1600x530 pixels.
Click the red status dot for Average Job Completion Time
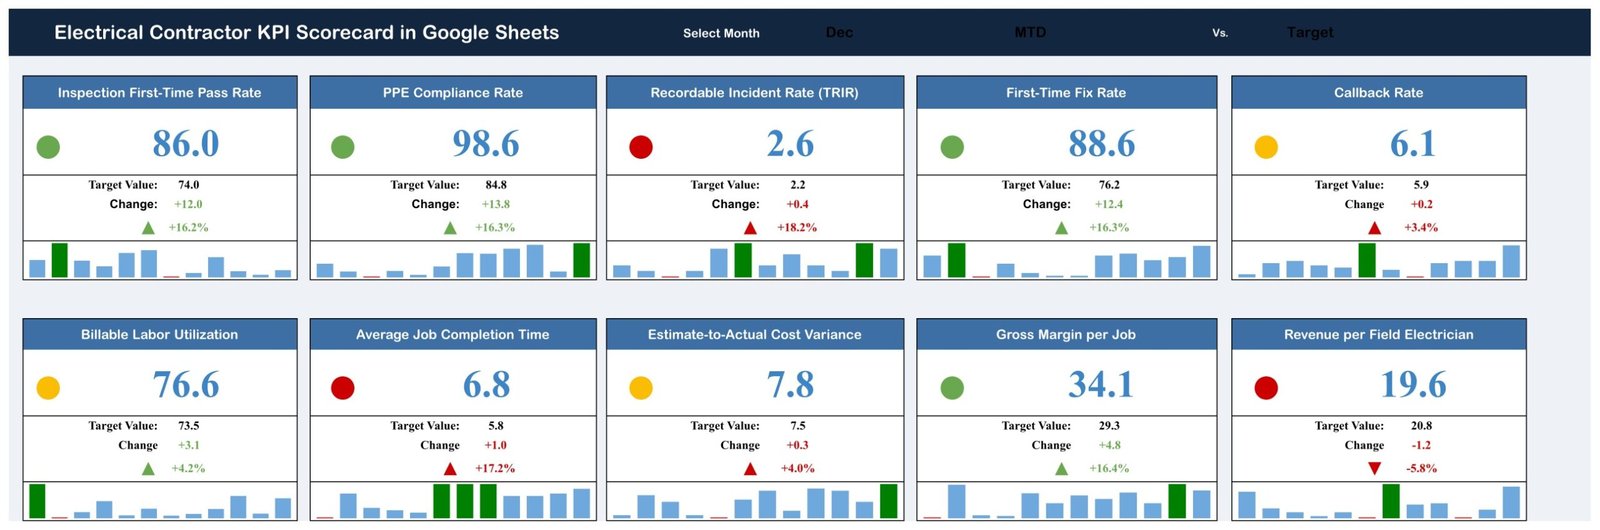[x=343, y=388]
